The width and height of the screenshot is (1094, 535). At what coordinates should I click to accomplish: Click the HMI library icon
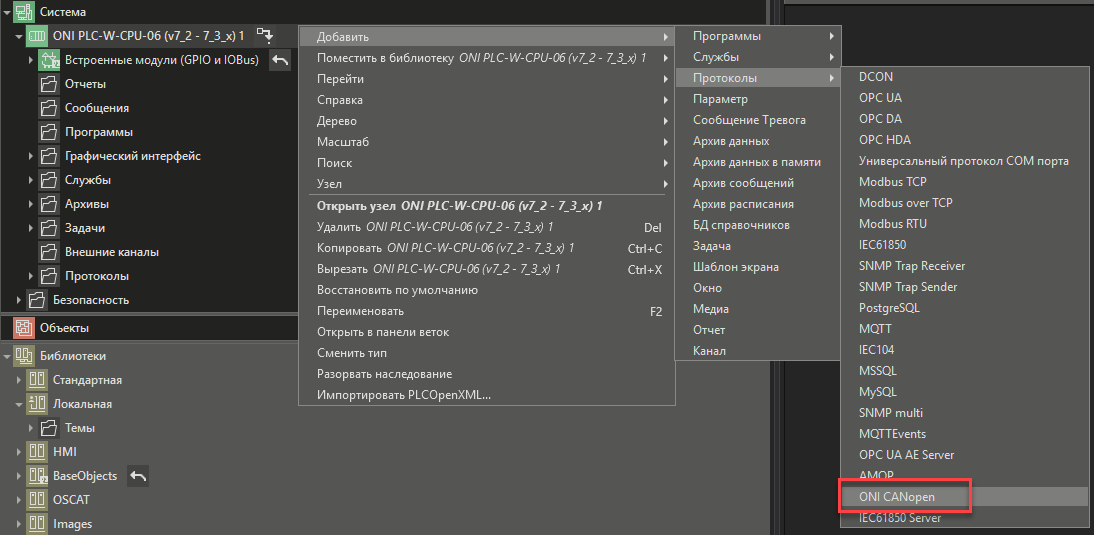[x=36, y=452]
